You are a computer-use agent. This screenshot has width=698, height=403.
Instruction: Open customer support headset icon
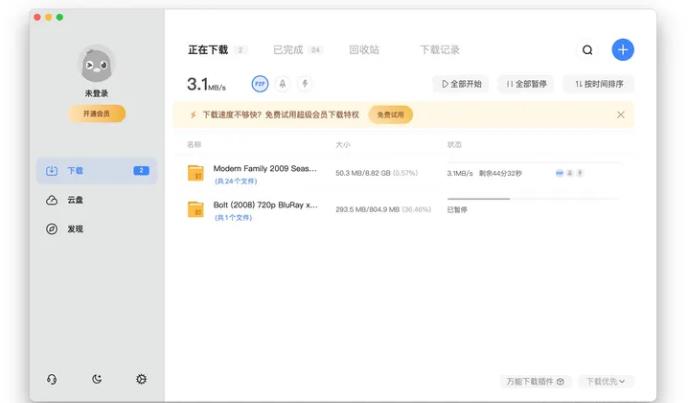tap(52, 379)
